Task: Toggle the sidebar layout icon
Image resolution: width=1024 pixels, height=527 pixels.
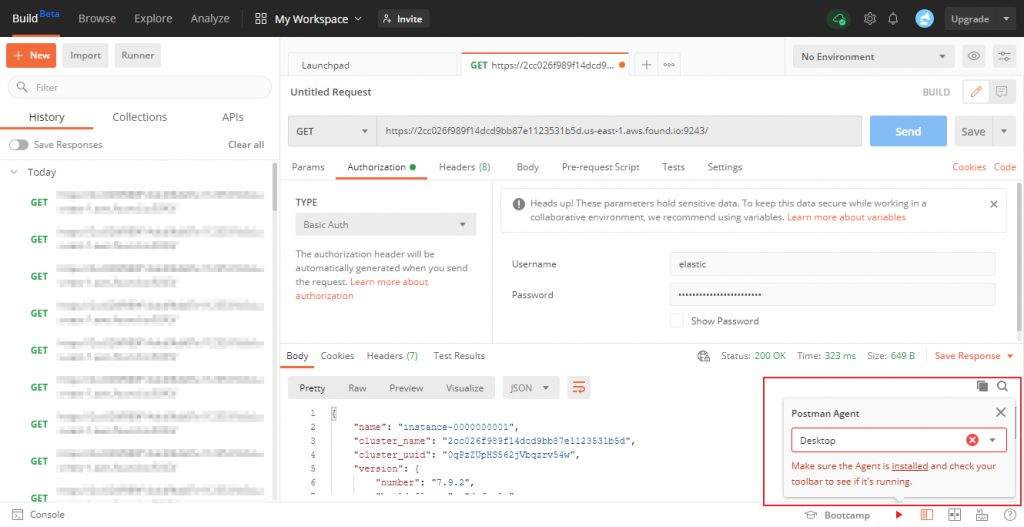Action: (x=926, y=515)
